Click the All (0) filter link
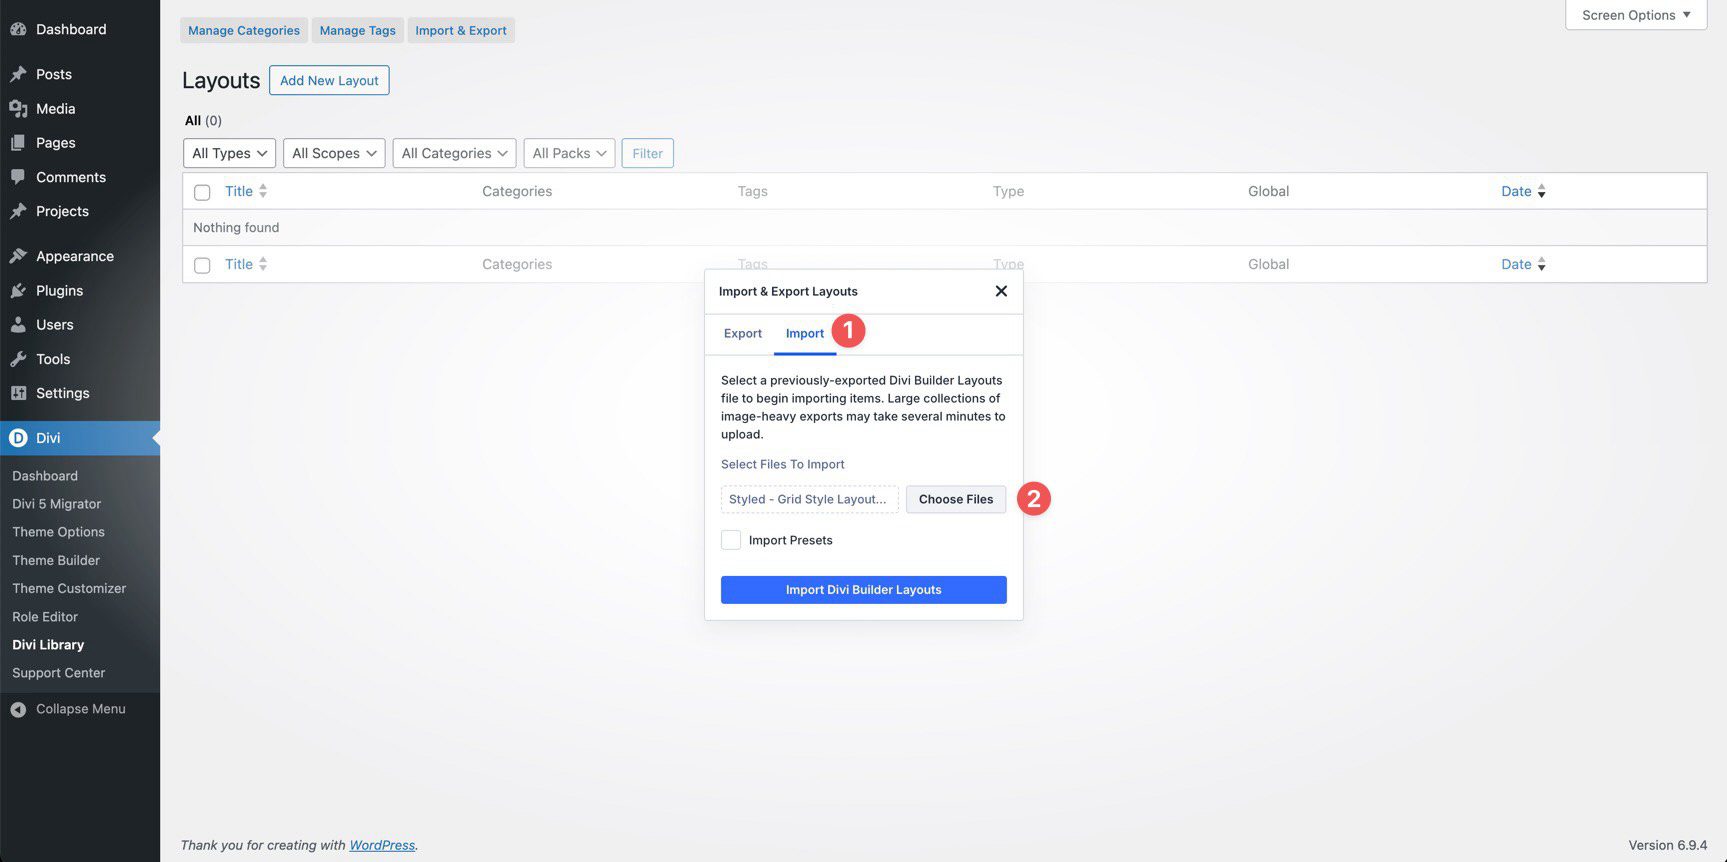The image size is (1727, 862). tap(203, 120)
